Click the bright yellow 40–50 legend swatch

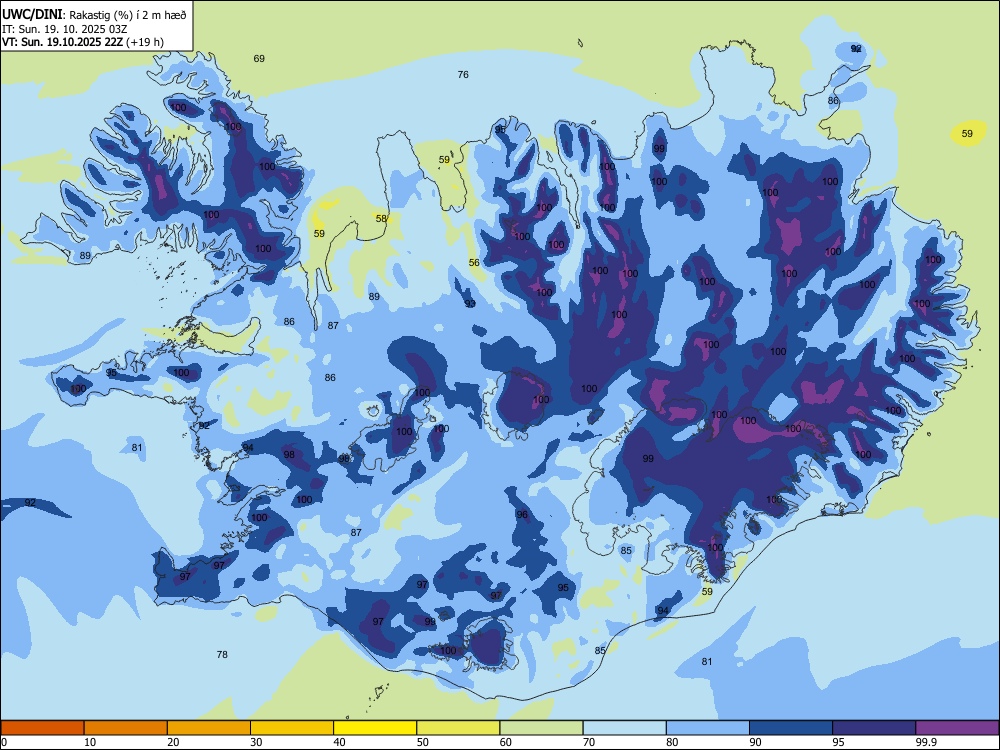pos(375,728)
